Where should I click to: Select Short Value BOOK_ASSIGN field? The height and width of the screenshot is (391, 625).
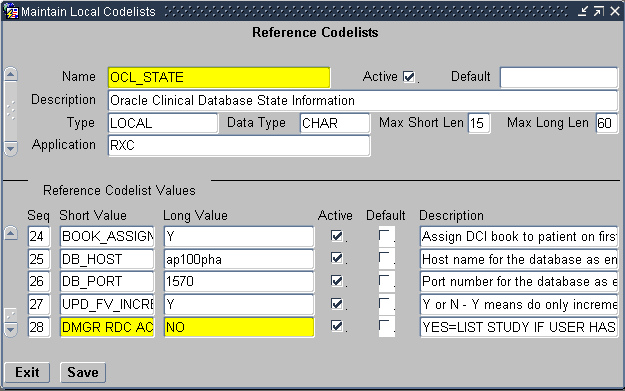coord(107,236)
